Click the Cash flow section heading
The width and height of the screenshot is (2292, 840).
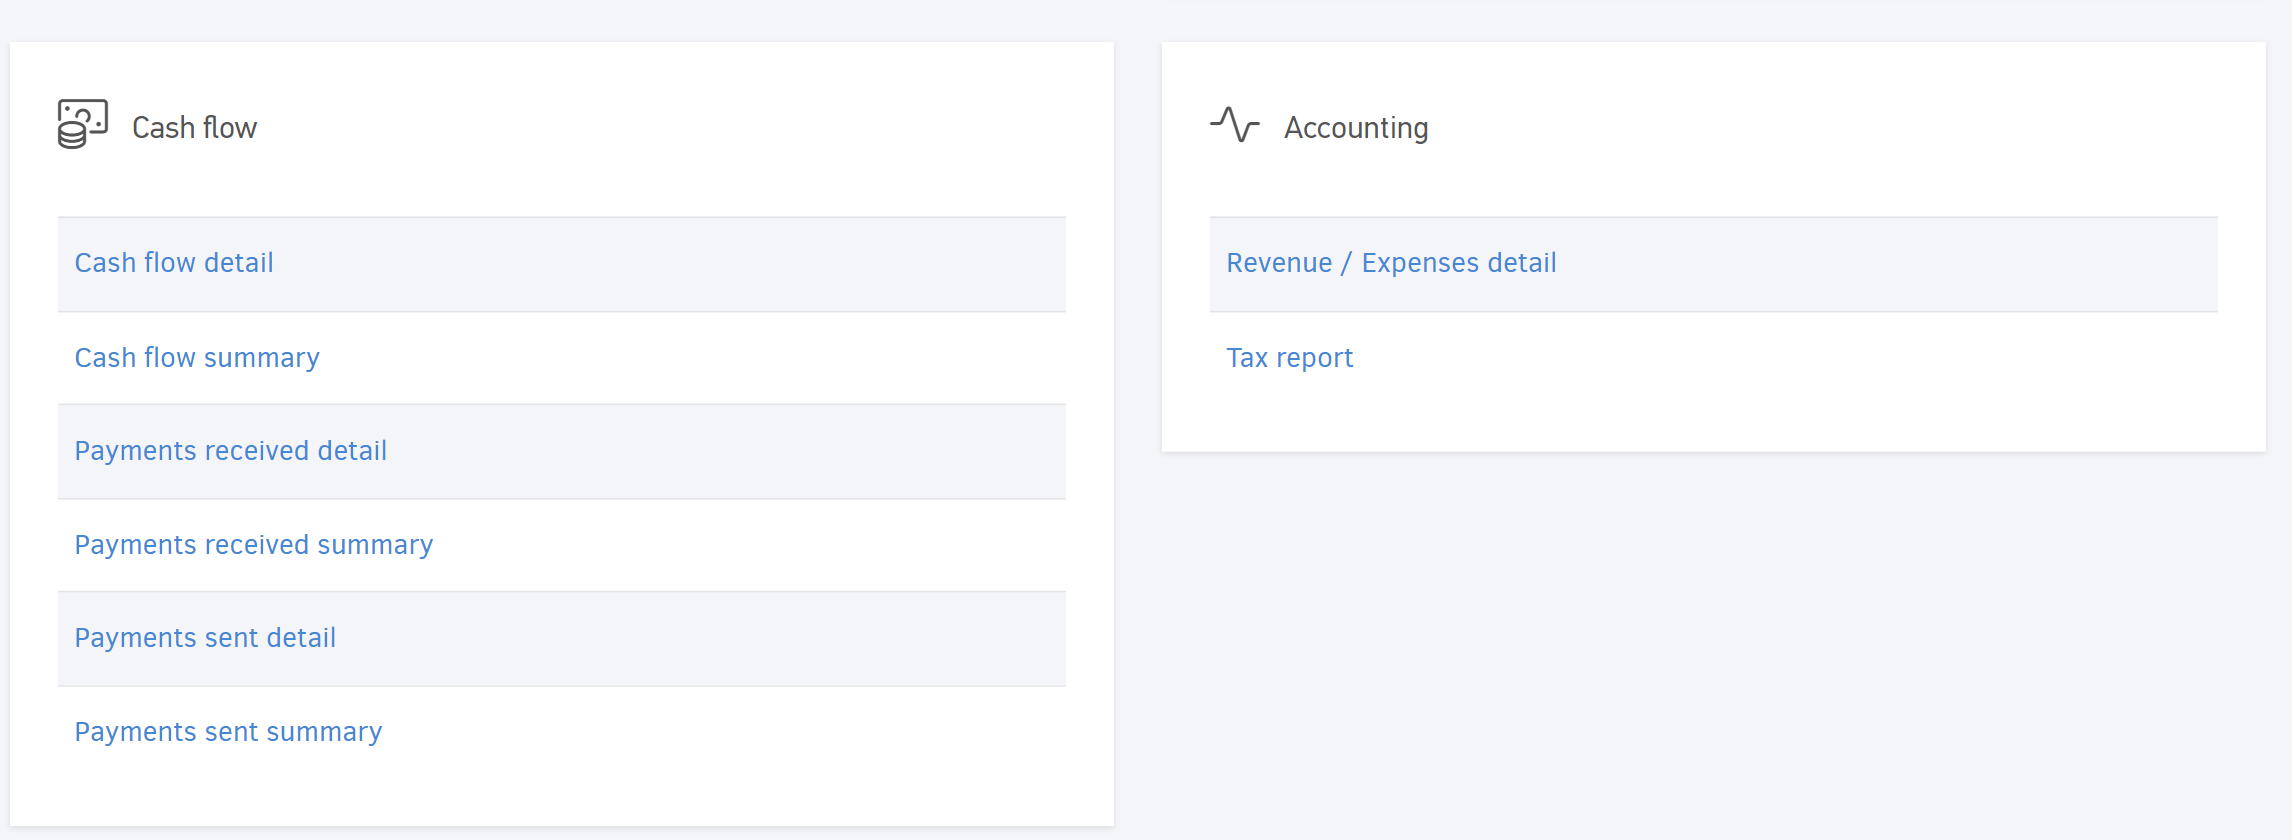click(x=195, y=128)
